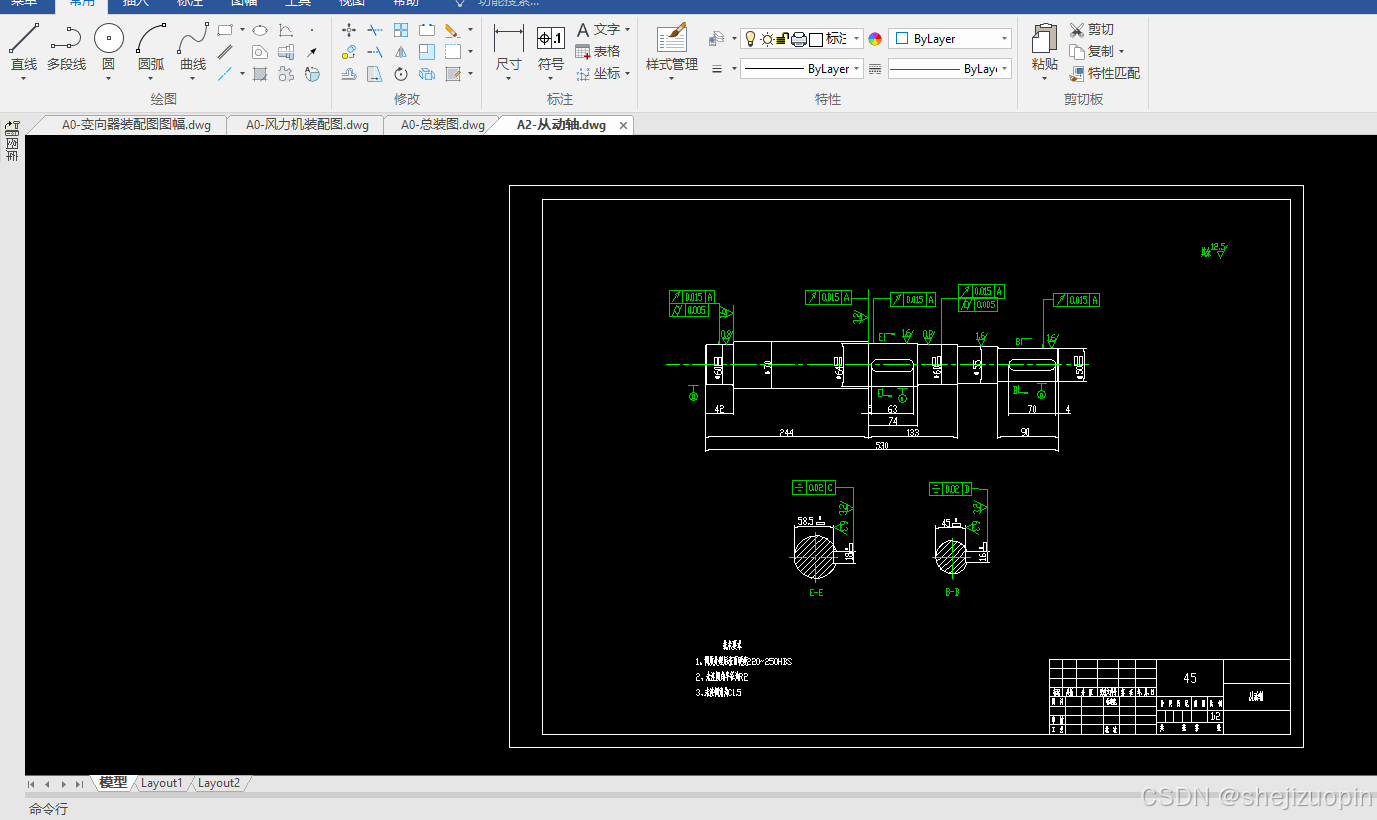Select the Polygon tool icon
Screen dimensions: 1377x820
pos(260,52)
